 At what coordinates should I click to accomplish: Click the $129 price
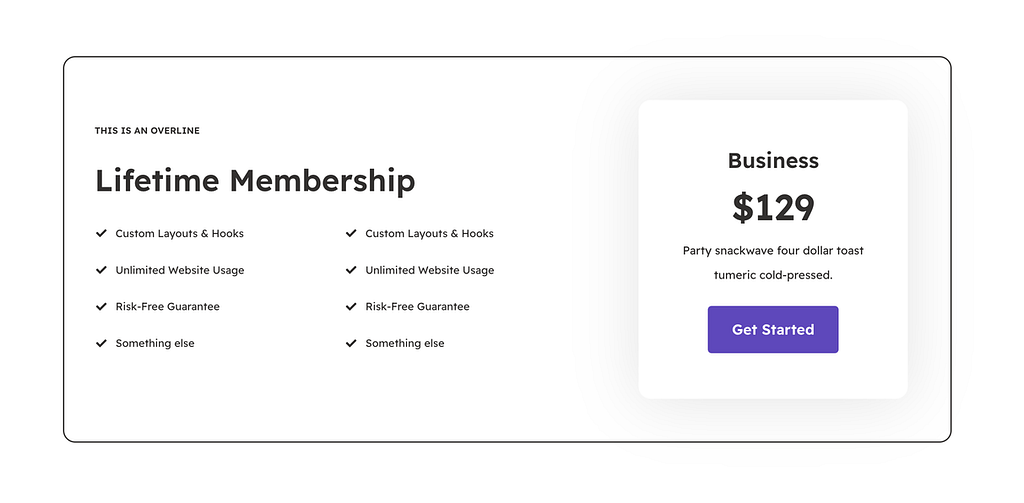[x=773, y=208]
